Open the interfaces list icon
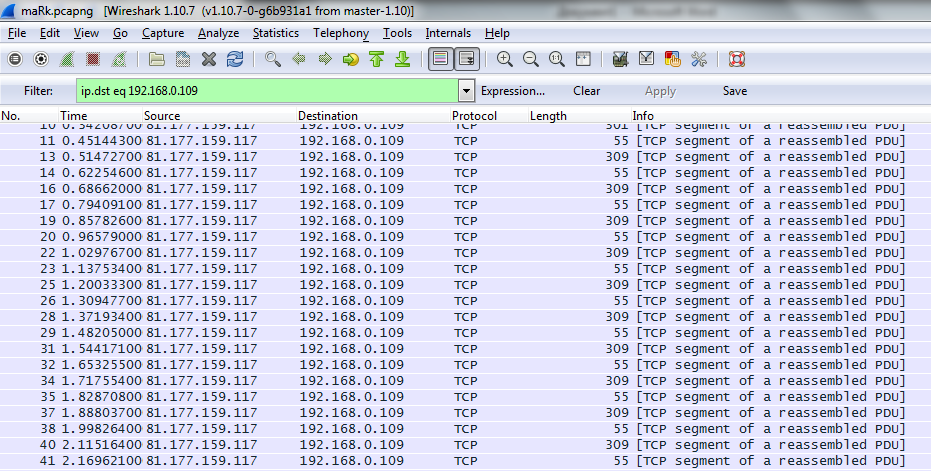Image resolution: width=931 pixels, height=471 pixels. point(15,59)
